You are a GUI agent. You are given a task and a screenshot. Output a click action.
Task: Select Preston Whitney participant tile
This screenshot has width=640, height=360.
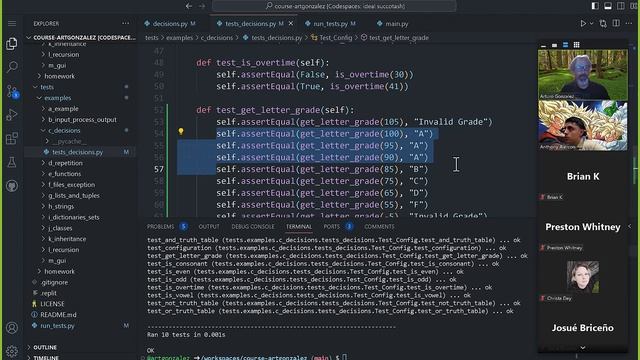583,227
